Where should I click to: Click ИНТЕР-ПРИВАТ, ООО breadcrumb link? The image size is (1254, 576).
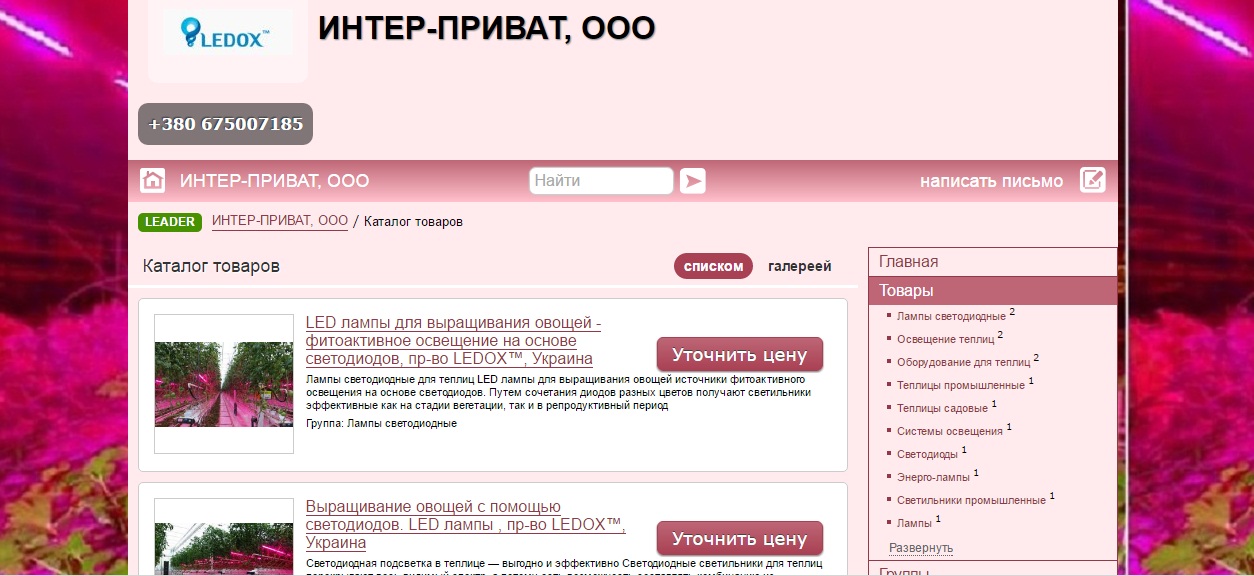(x=280, y=221)
